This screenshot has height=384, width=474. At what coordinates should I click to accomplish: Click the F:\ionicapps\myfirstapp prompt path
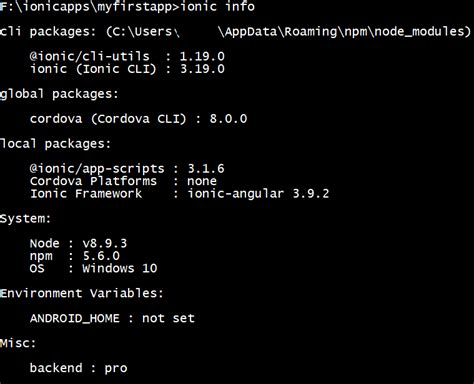[87, 7]
